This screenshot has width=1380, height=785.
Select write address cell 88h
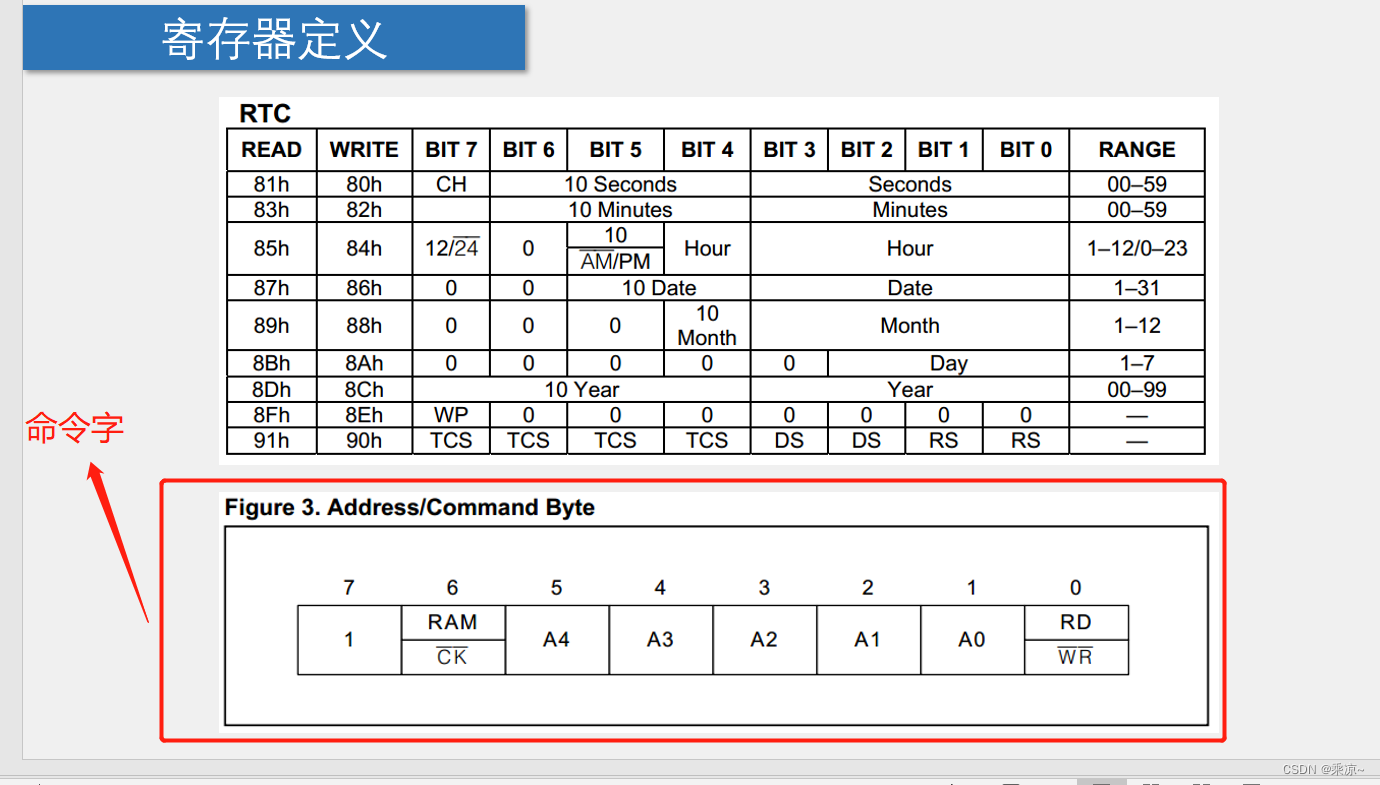pyautogui.click(x=364, y=326)
